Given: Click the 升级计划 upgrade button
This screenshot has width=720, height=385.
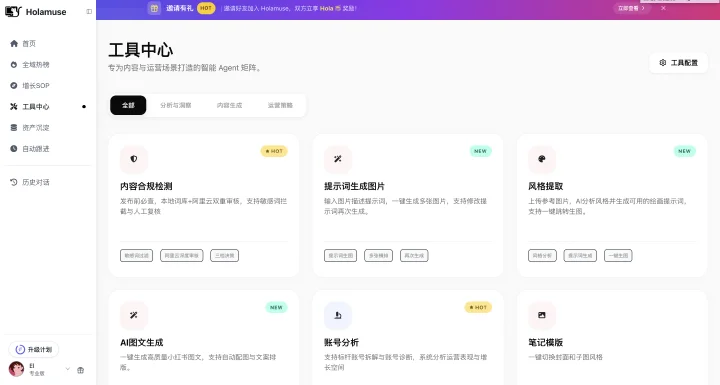Looking at the screenshot, I should tap(34, 350).
